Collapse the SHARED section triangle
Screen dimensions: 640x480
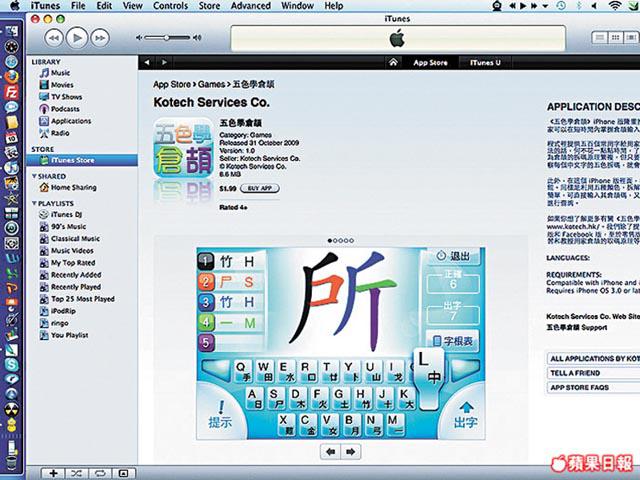point(34,176)
